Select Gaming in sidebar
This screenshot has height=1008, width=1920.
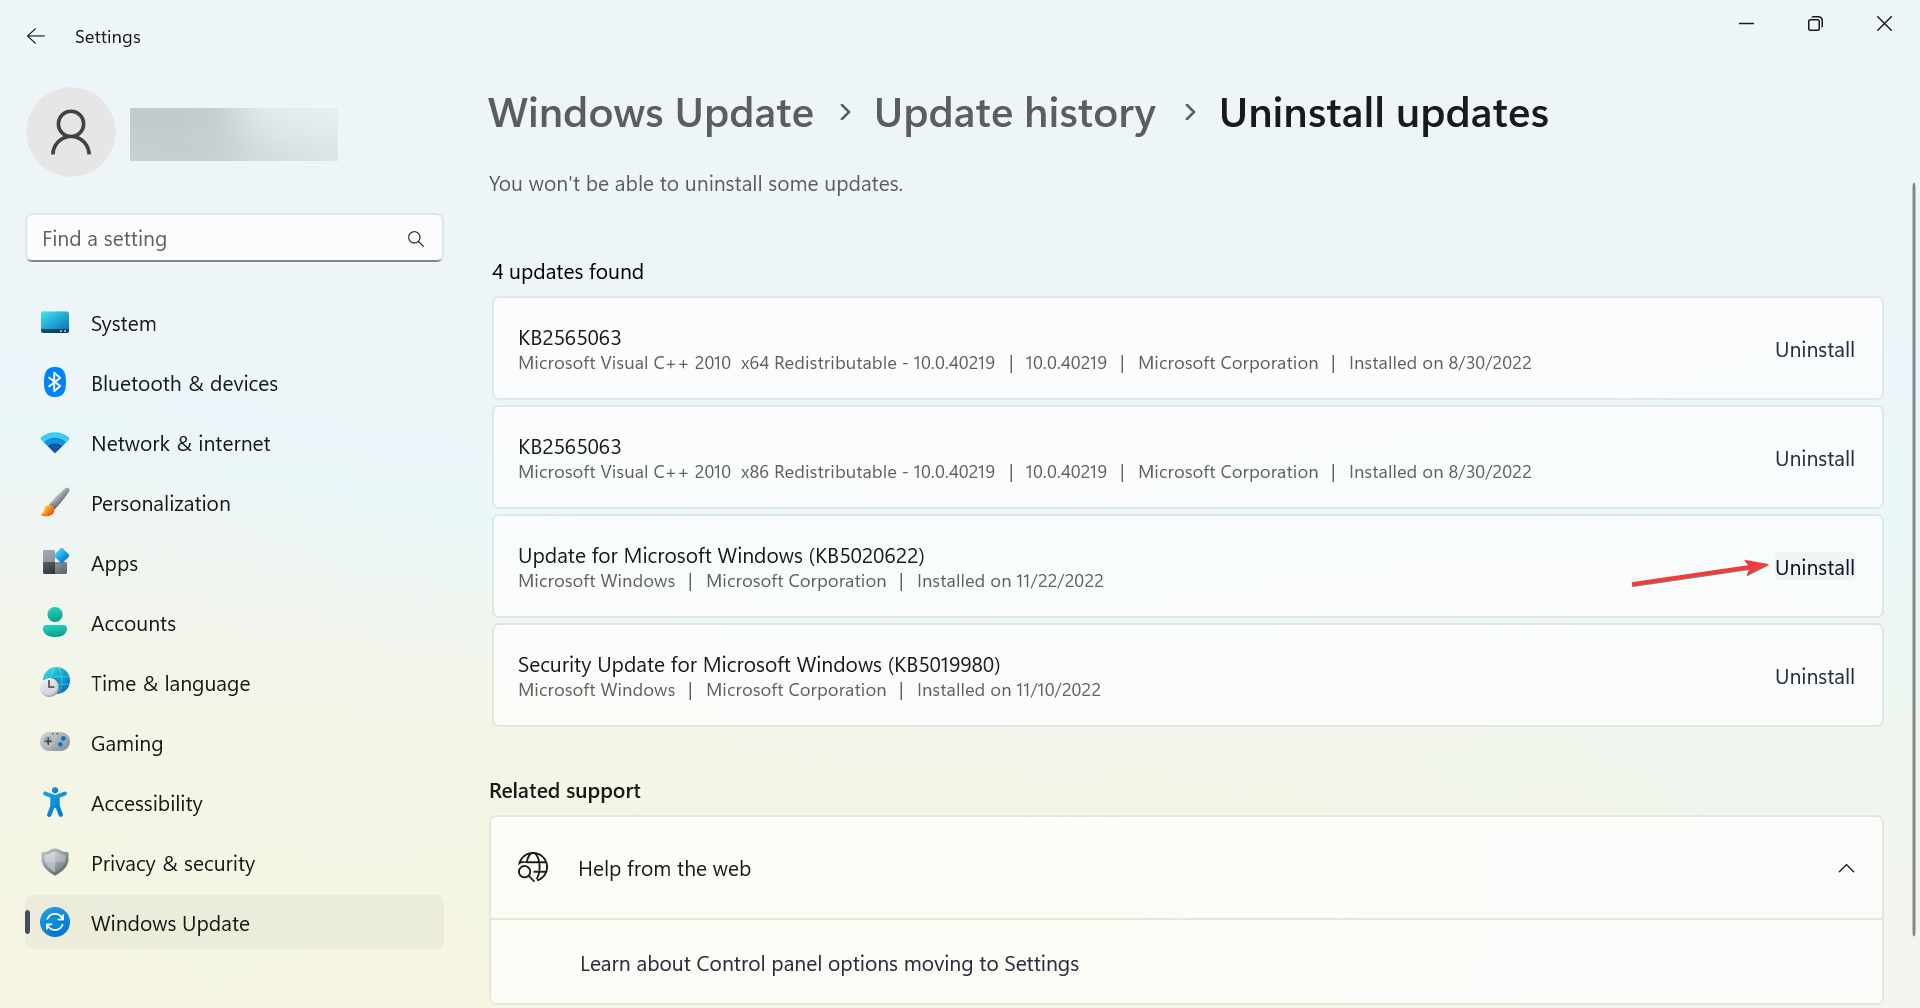pos(234,743)
